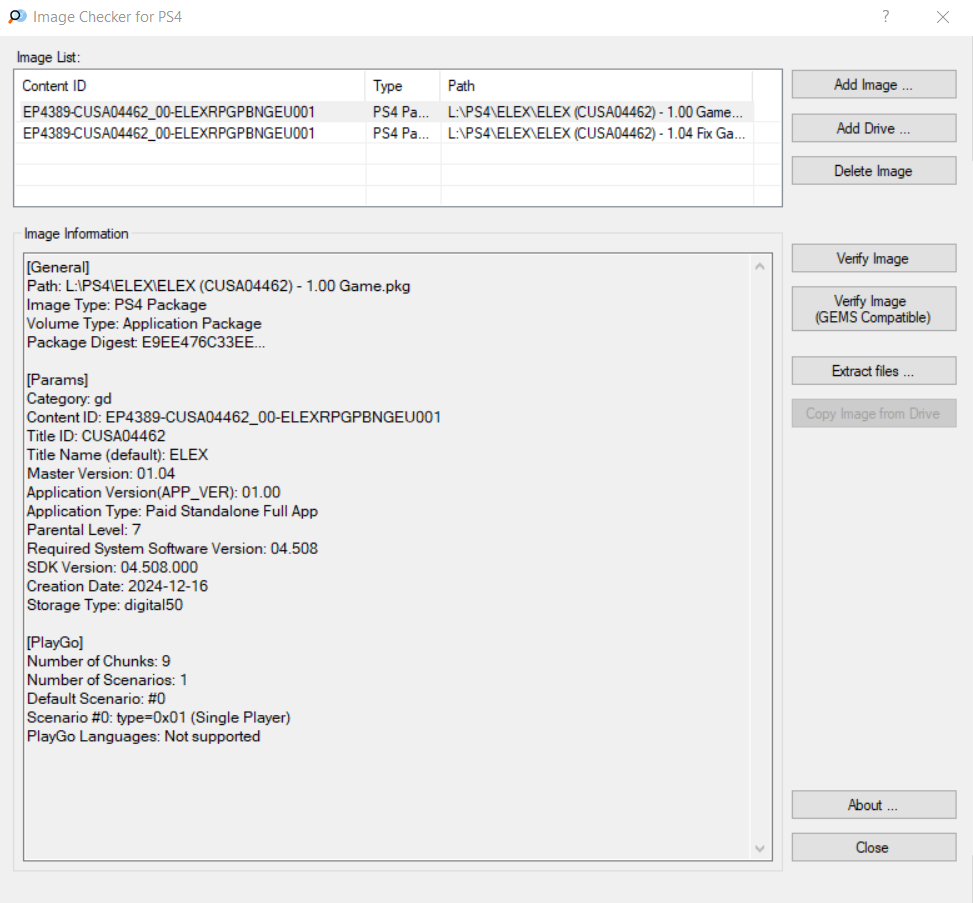Click the Path line in image information
Viewport: 973px width, 903px height.
[x=218, y=286]
